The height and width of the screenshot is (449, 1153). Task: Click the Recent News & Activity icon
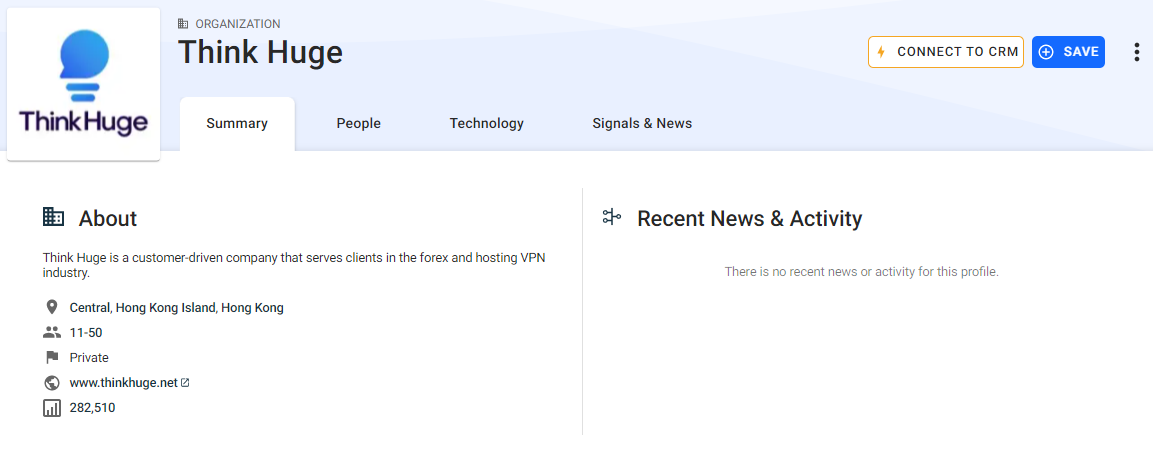tap(612, 217)
